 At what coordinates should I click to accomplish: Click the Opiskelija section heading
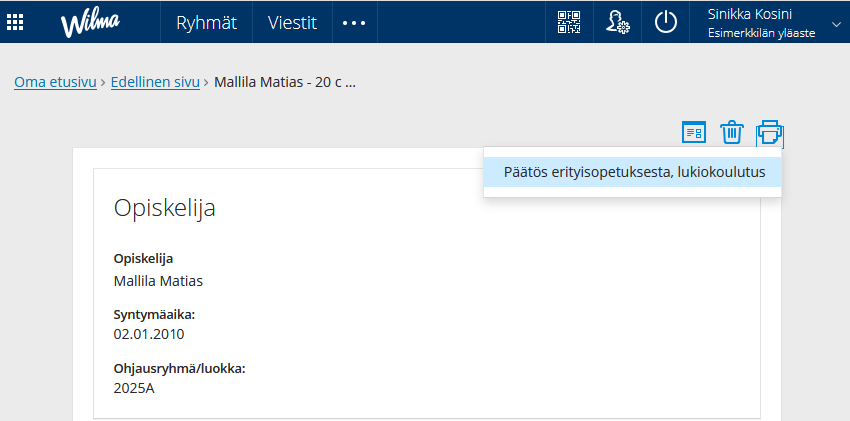(164, 208)
